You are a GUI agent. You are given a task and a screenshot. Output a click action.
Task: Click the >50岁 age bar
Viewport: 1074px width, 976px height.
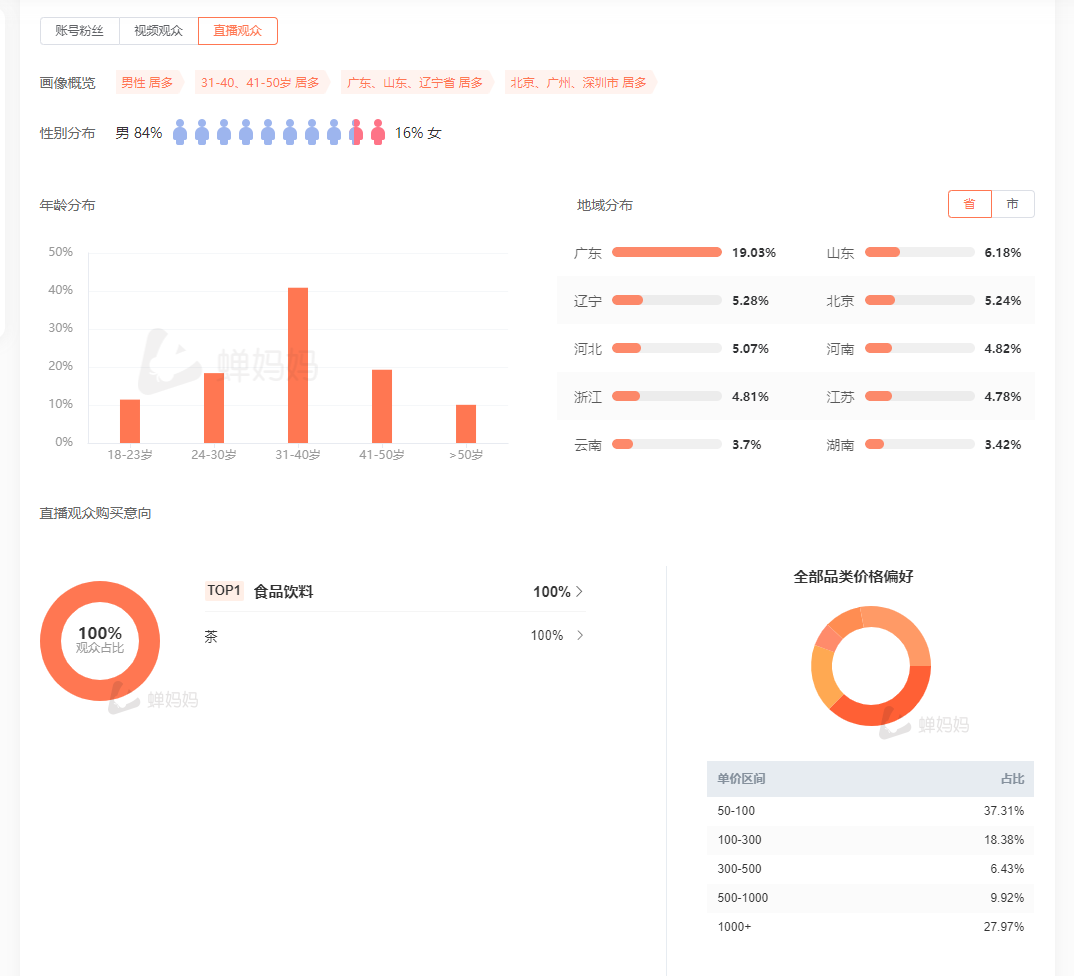coord(466,423)
